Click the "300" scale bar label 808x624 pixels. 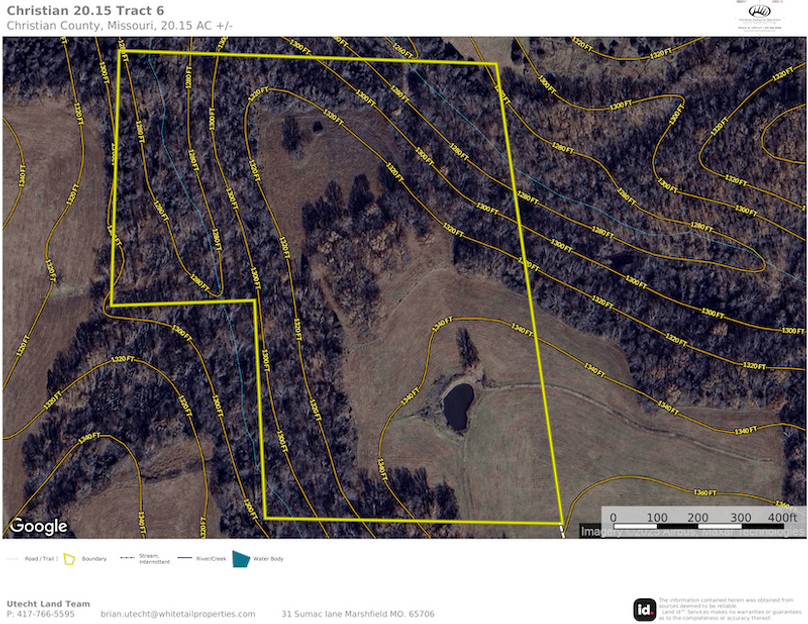(x=740, y=517)
